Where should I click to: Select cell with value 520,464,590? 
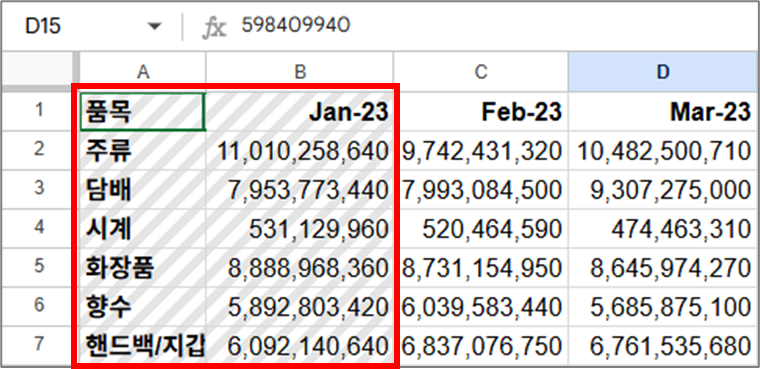[480, 228]
